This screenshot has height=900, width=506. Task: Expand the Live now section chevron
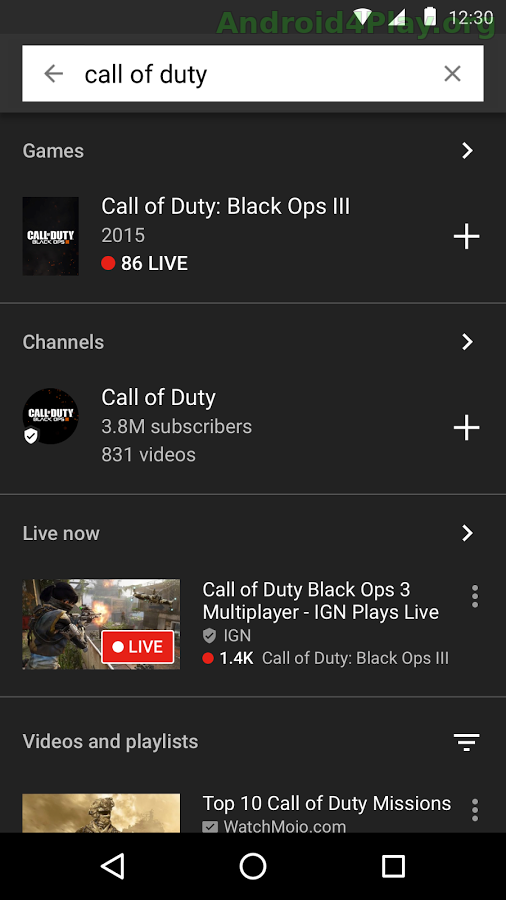(468, 533)
